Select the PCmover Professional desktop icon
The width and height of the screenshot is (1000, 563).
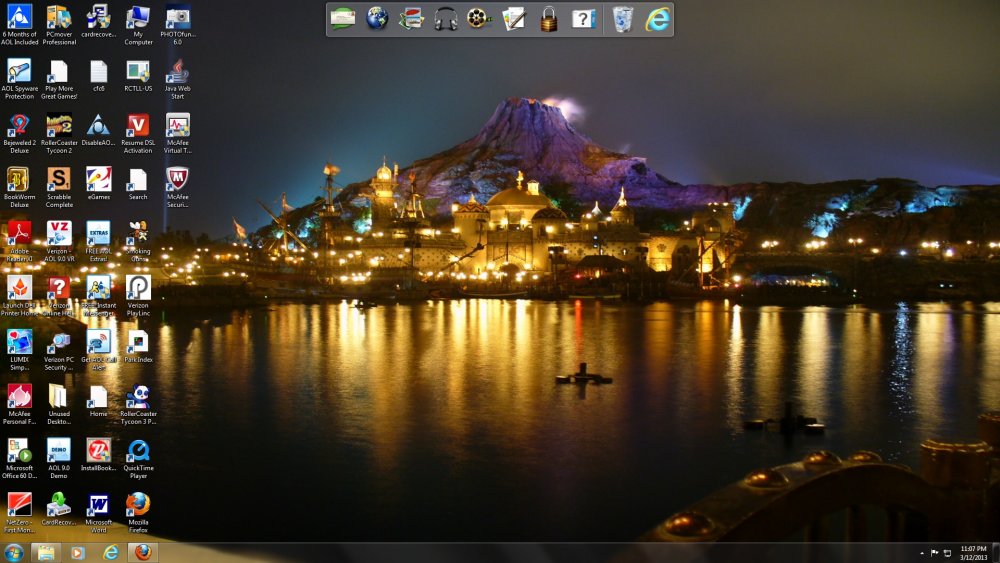click(x=59, y=26)
